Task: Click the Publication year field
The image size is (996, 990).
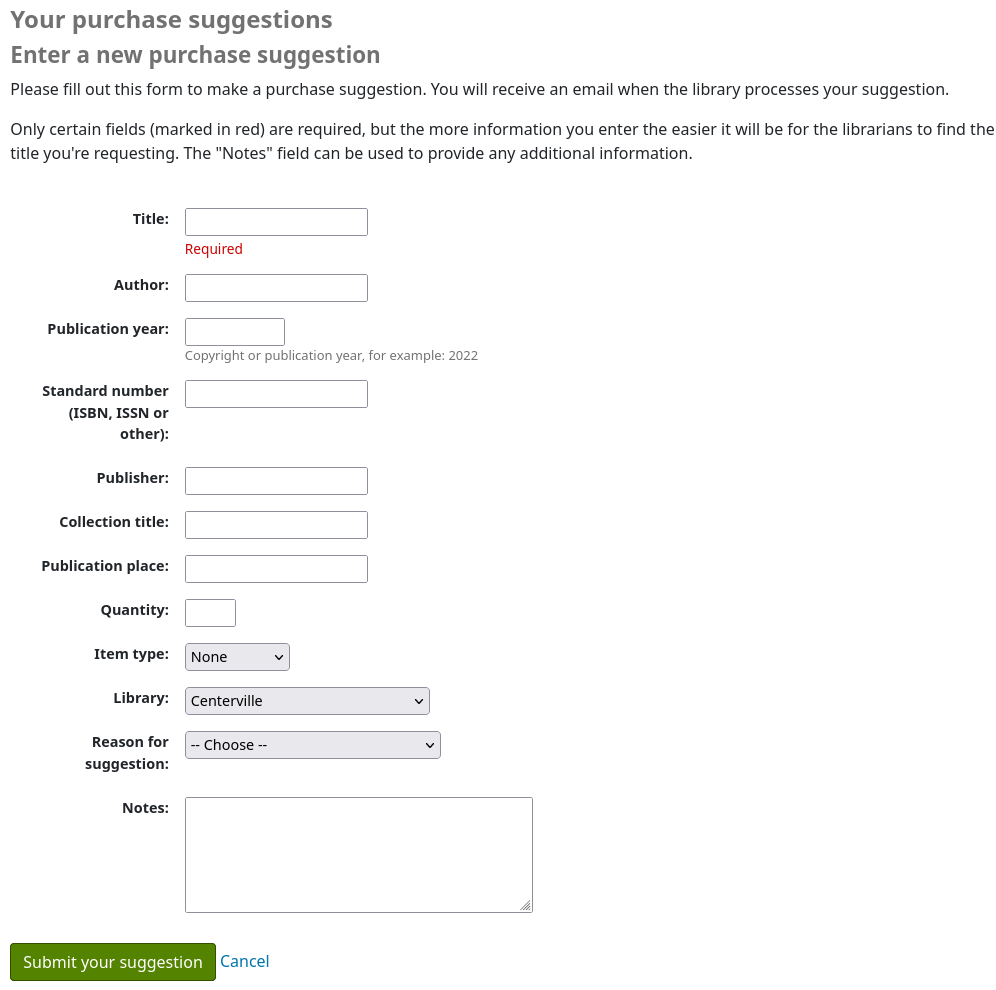Action: pos(234,331)
